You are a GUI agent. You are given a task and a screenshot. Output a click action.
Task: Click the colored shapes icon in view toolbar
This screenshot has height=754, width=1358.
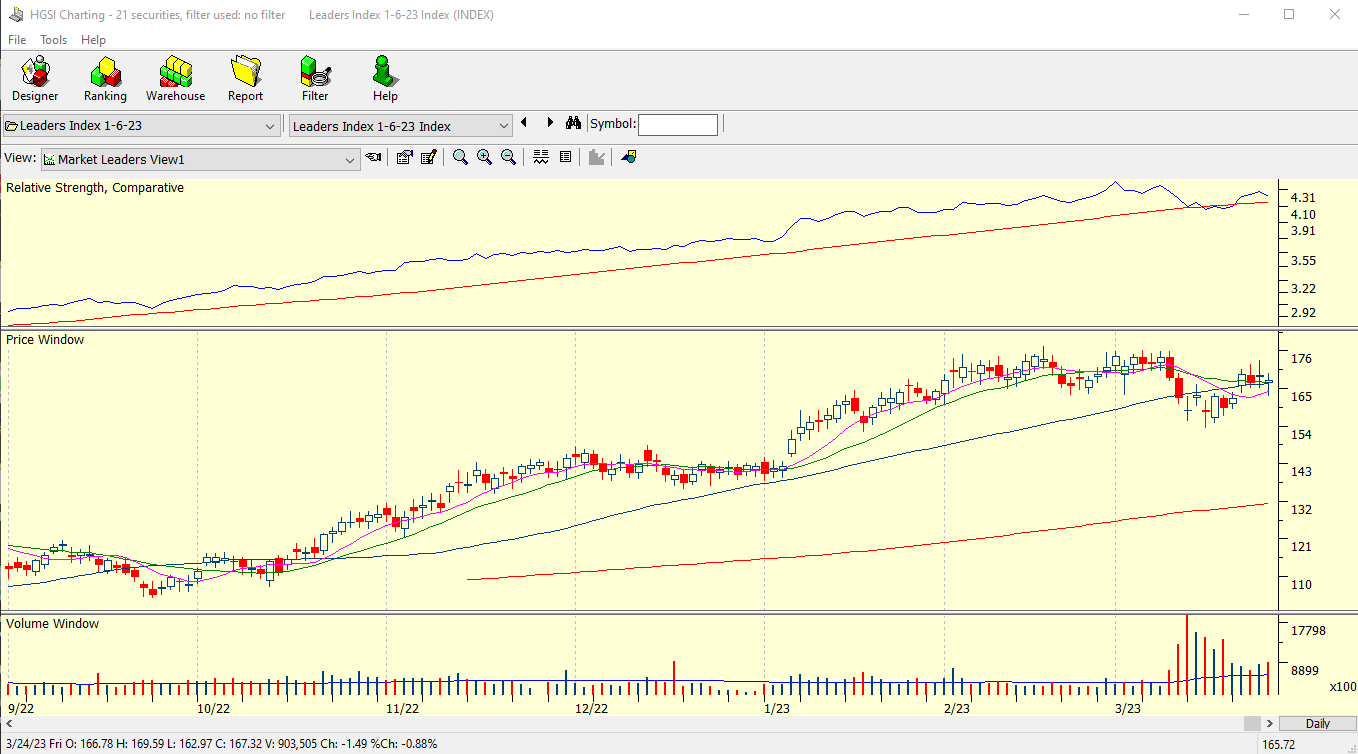coord(628,157)
